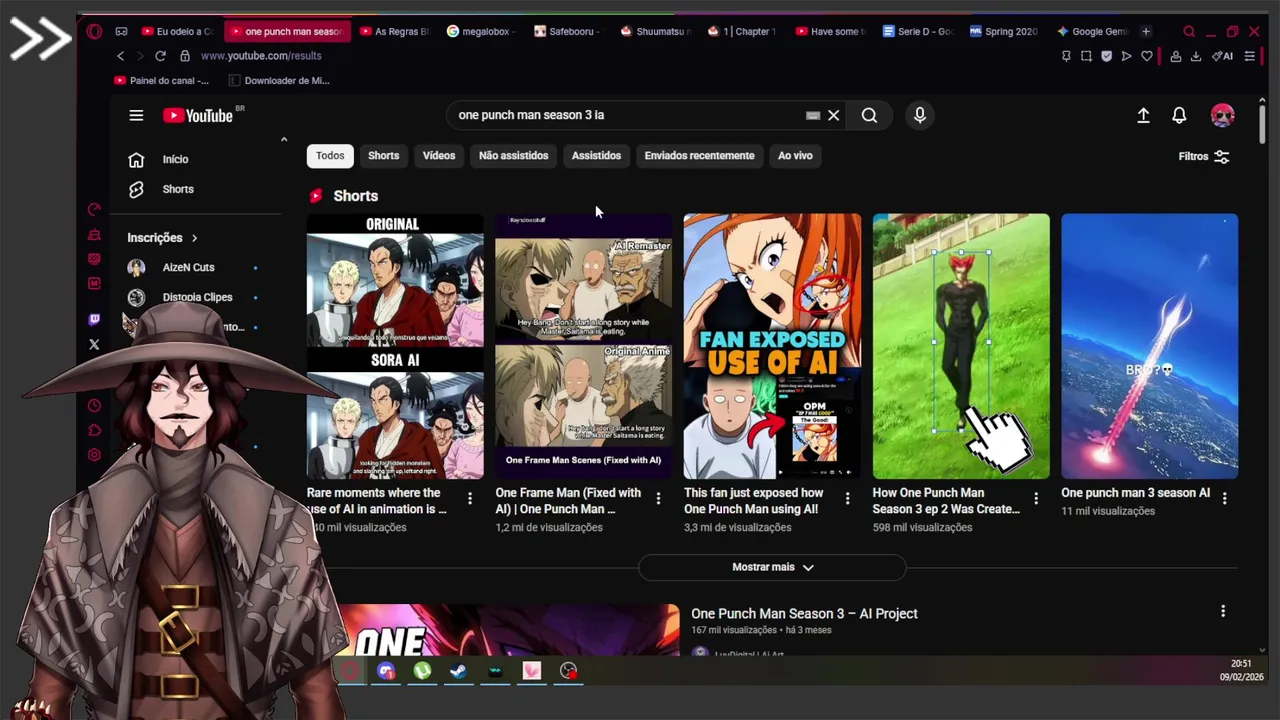Screen dimensions: 1280x720
Task: Open Opera sidebar settings gear
Action: [x=94, y=454]
